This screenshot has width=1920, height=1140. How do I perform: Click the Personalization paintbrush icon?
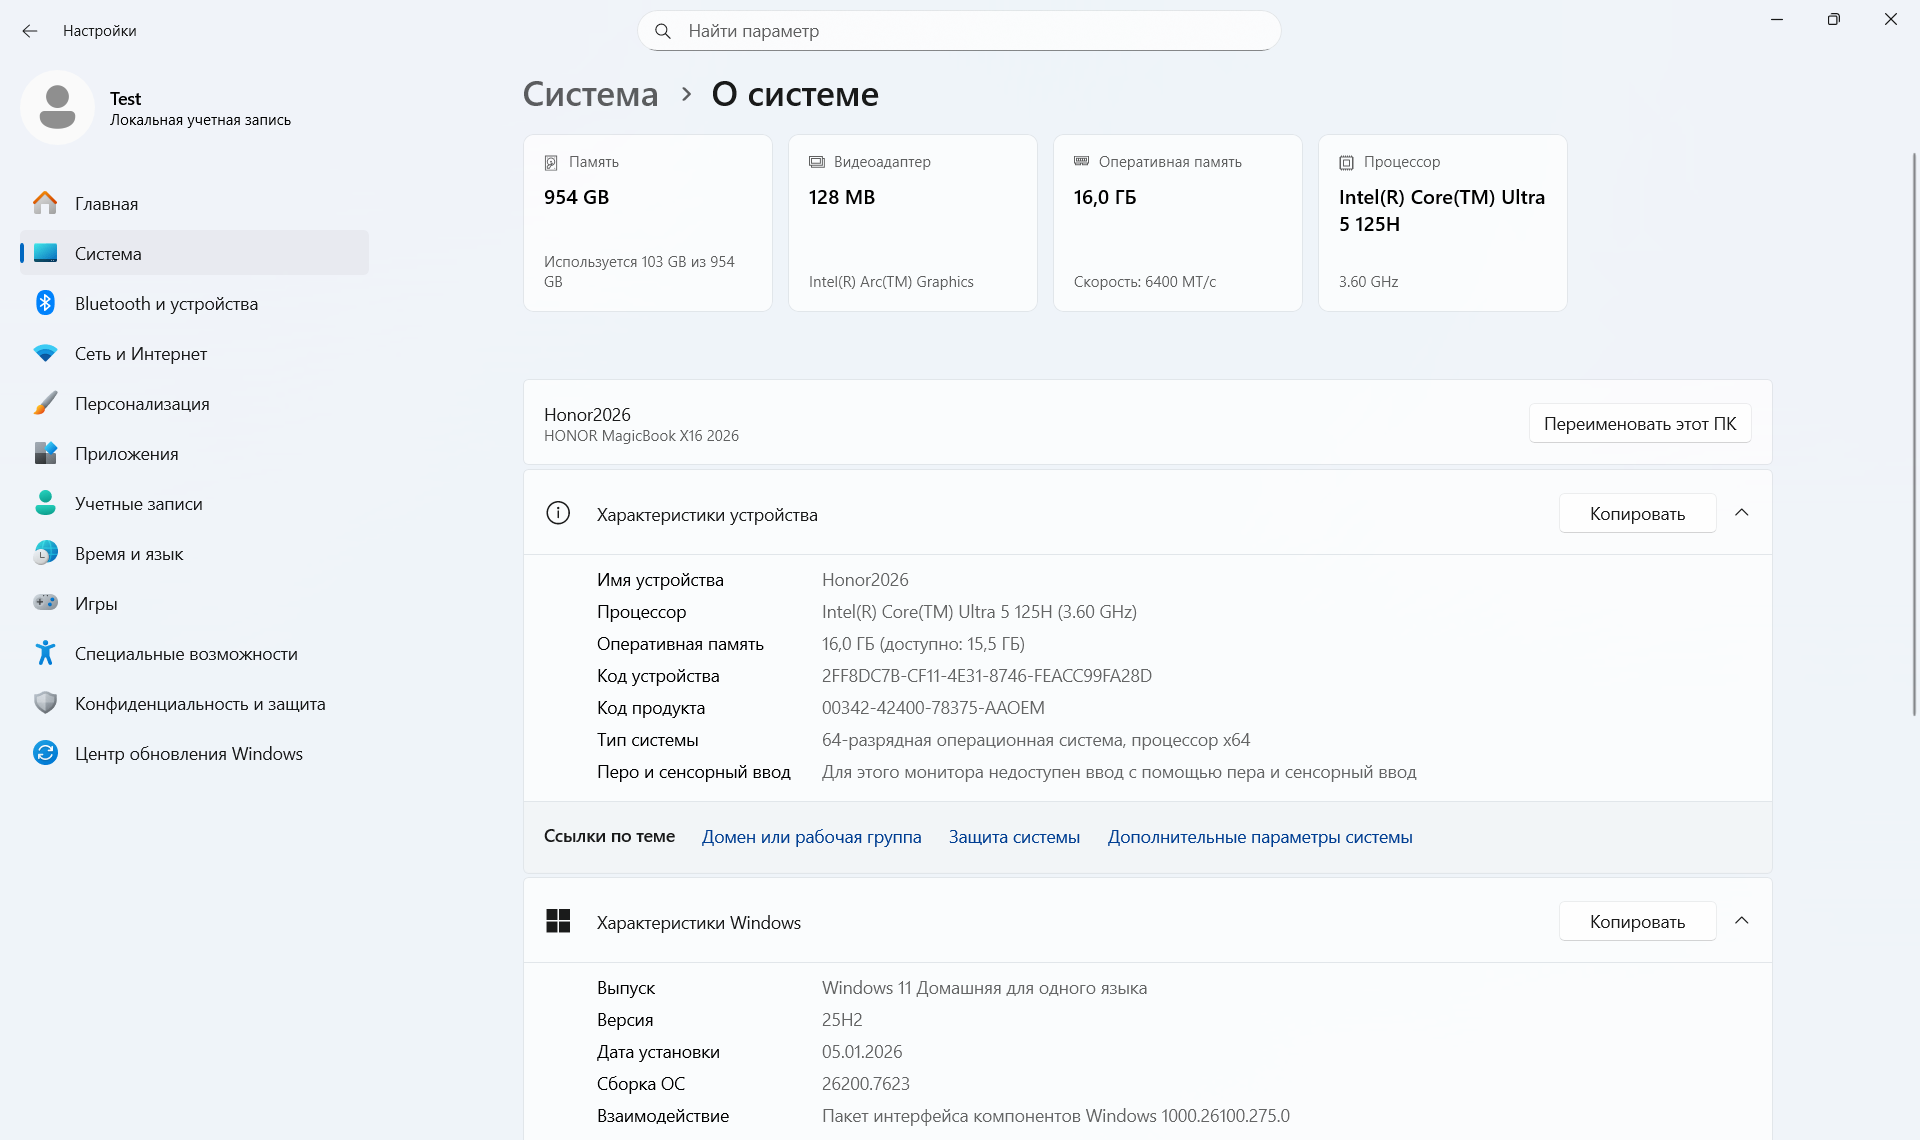(x=46, y=403)
